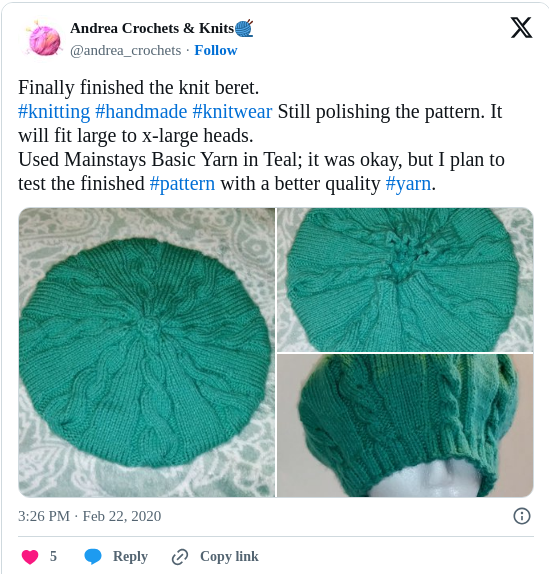
Task: Open the 3:26 PM Feb 22, 2020 timestamp
Action: (x=90, y=516)
